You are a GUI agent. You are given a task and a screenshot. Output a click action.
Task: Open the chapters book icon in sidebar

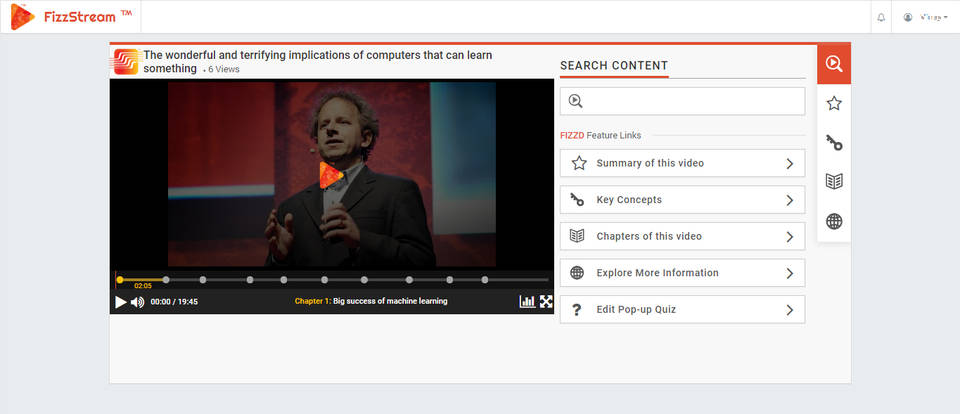[x=834, y=182]
